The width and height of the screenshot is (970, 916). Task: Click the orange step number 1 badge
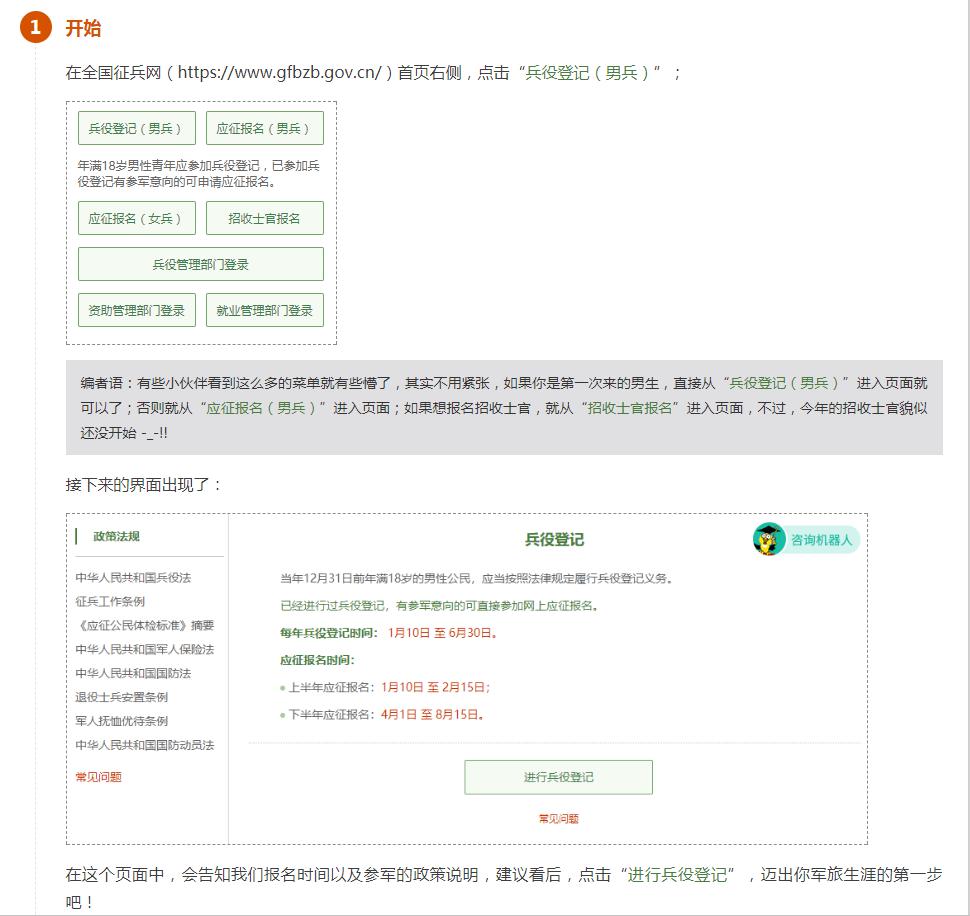(35, 28)
